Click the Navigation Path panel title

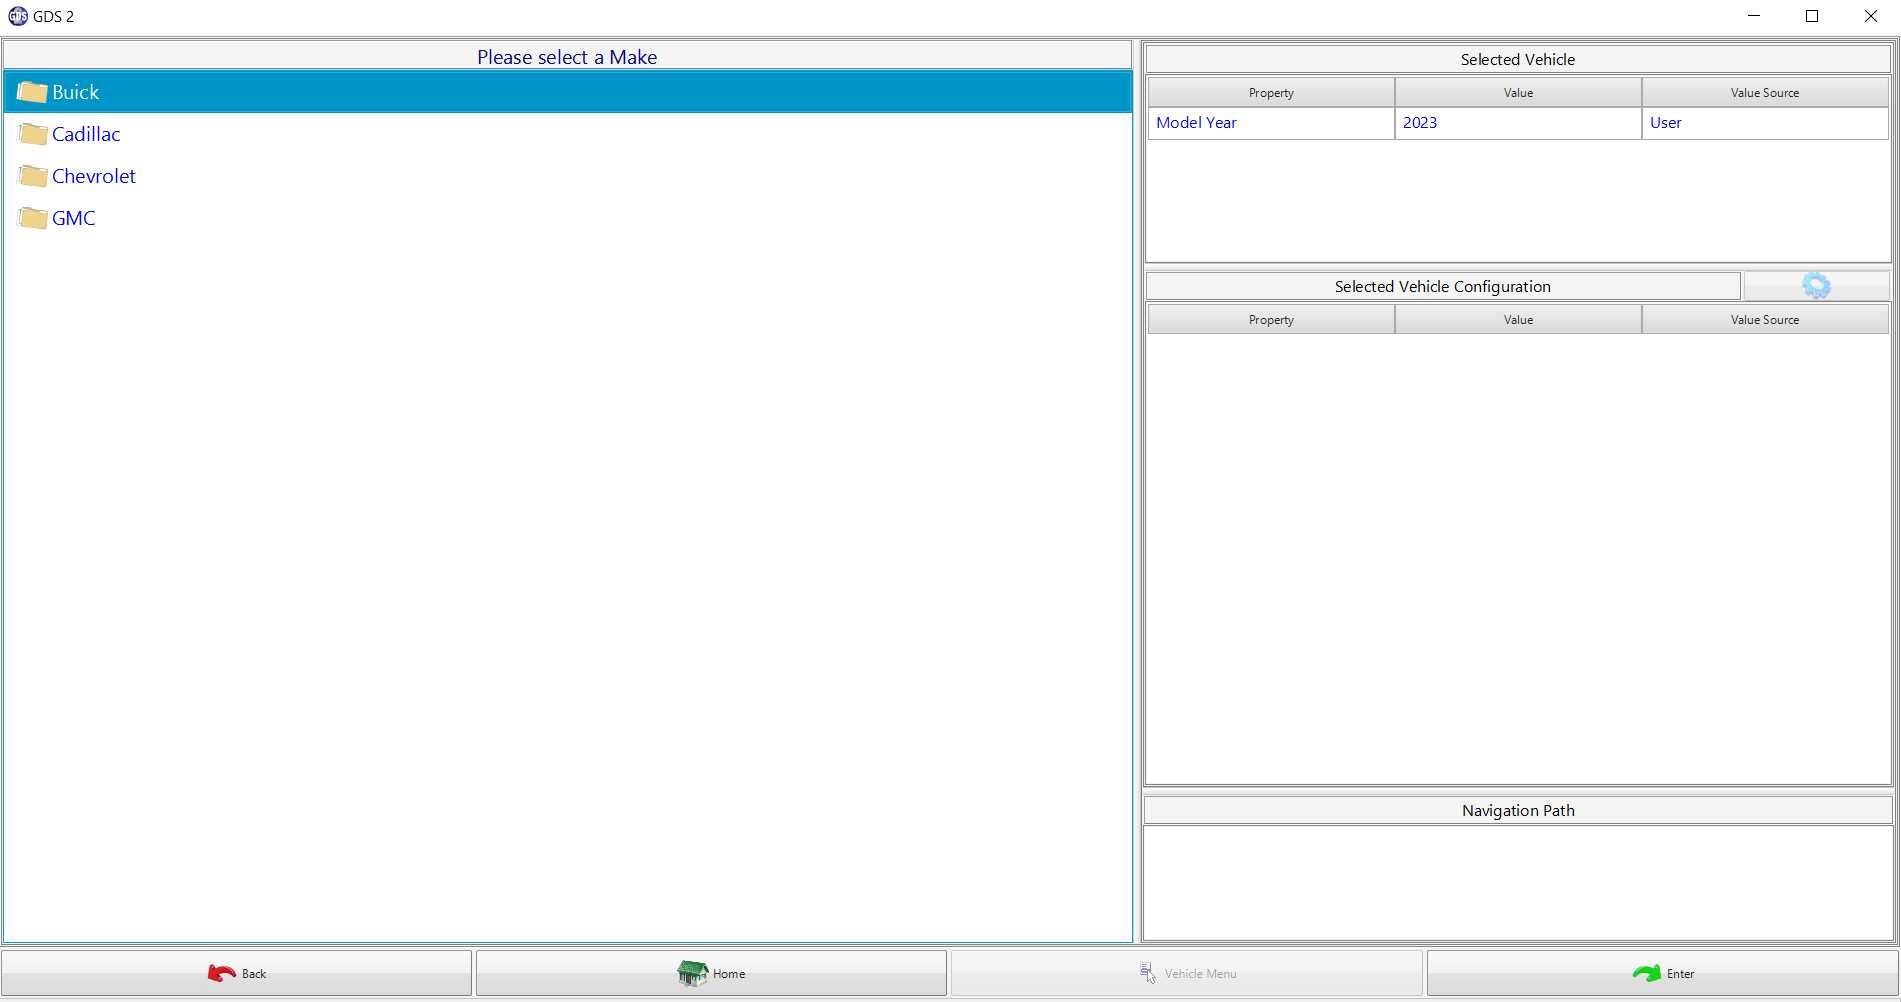(1517, 810)
